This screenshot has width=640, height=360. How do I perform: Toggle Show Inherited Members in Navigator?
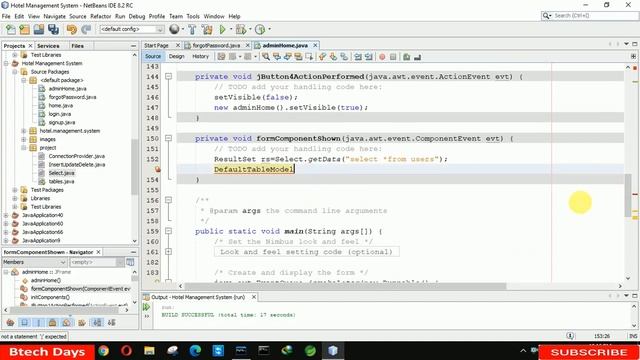point(10,322)
